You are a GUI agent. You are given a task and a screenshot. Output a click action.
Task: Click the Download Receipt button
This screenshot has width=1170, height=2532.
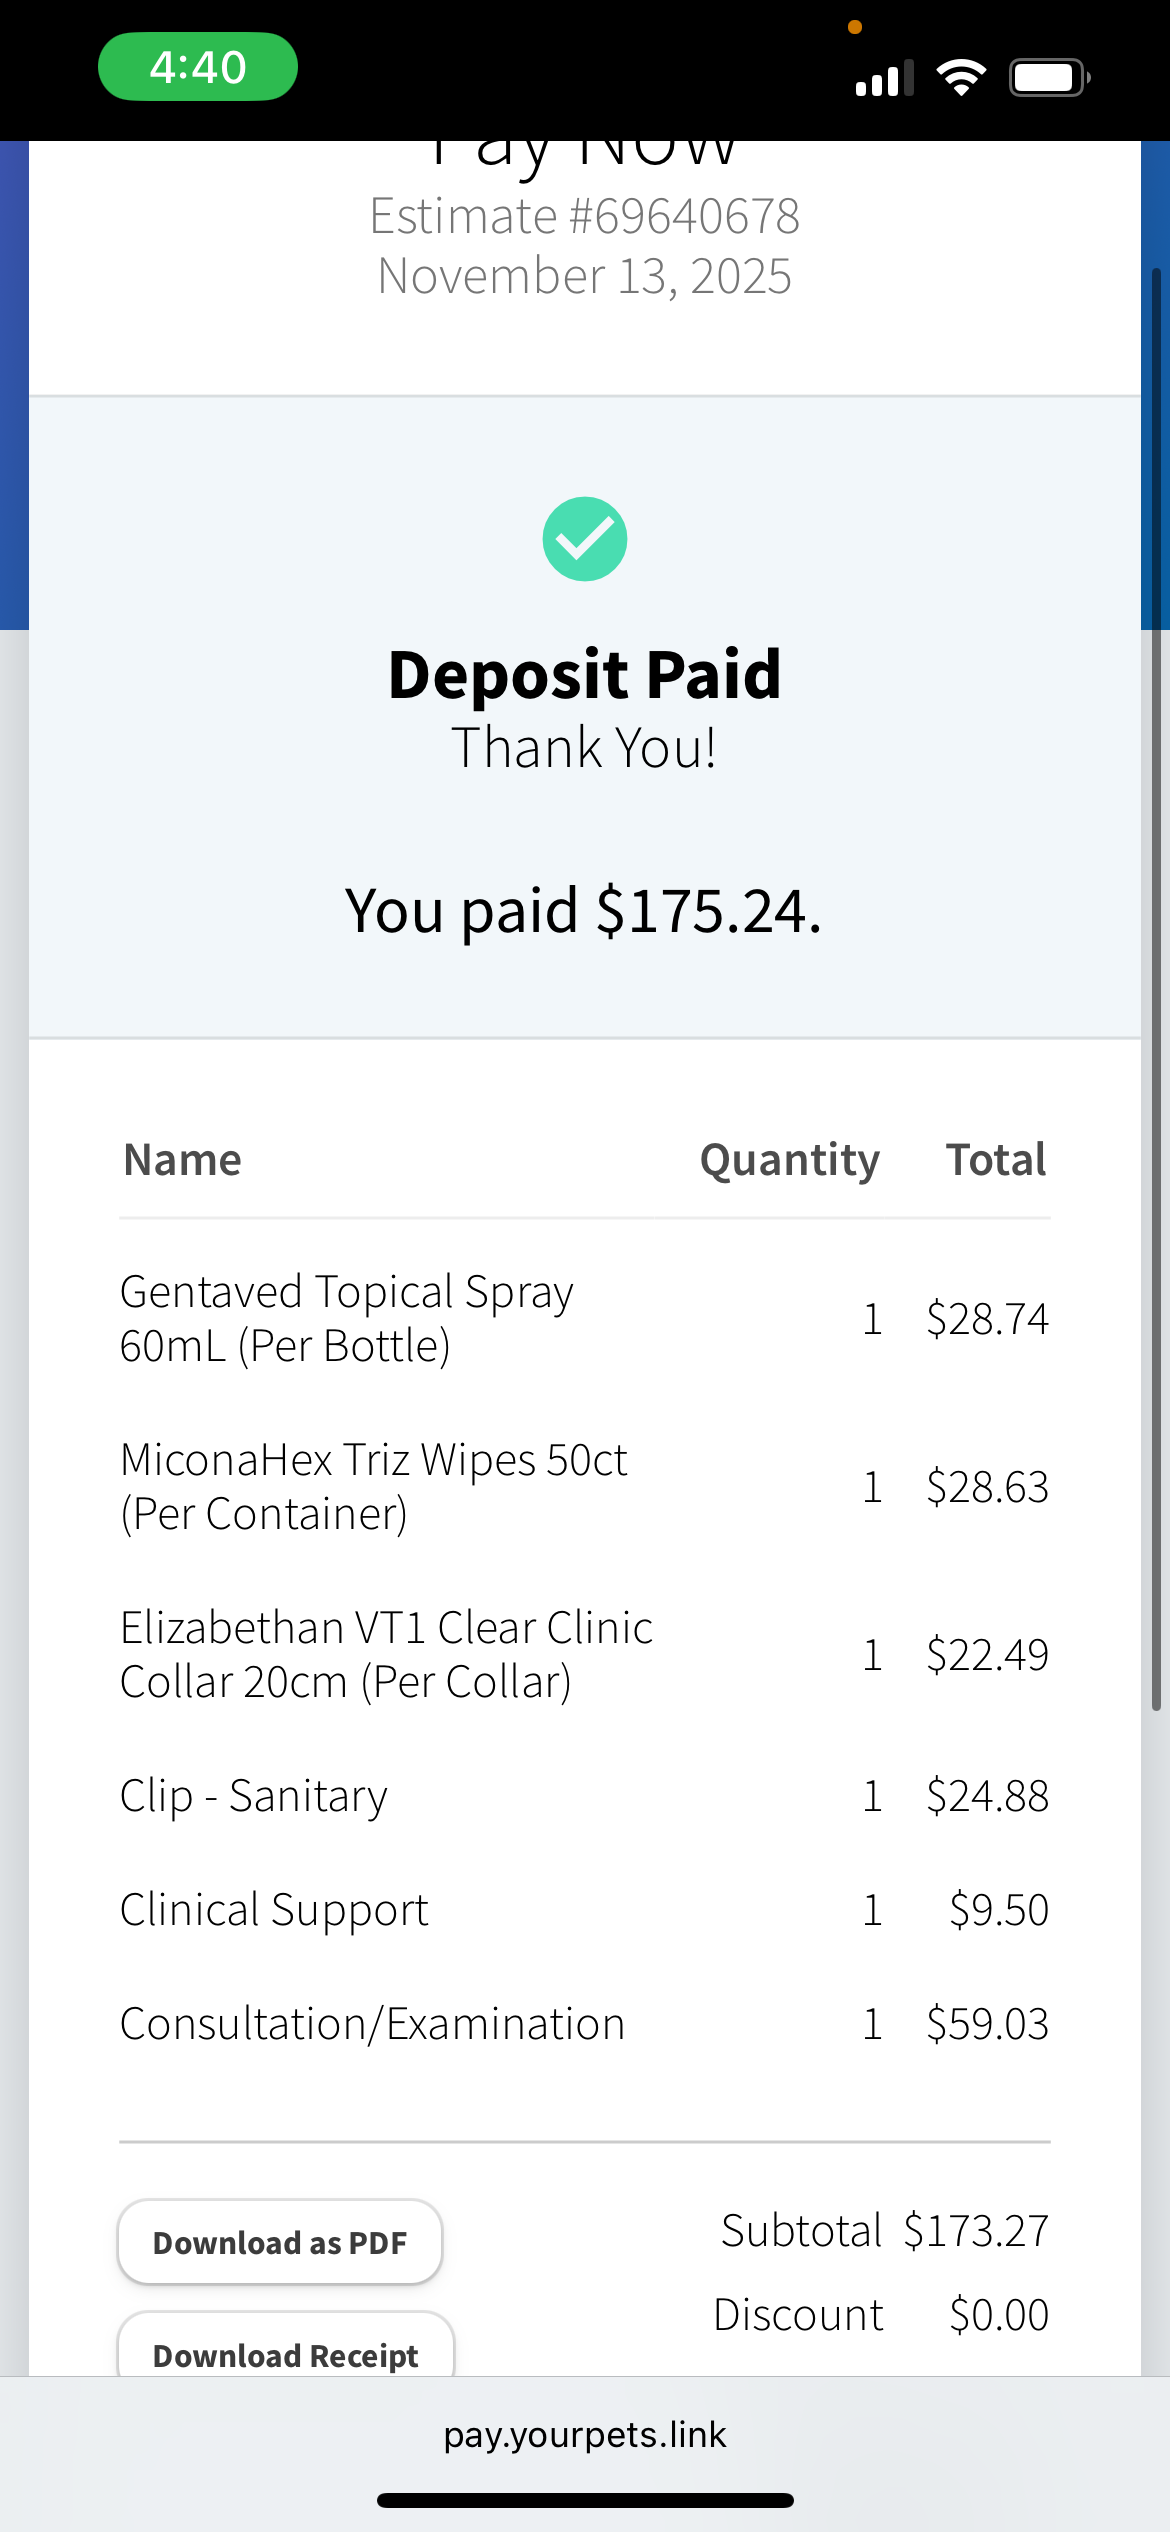coord(286,2354)
